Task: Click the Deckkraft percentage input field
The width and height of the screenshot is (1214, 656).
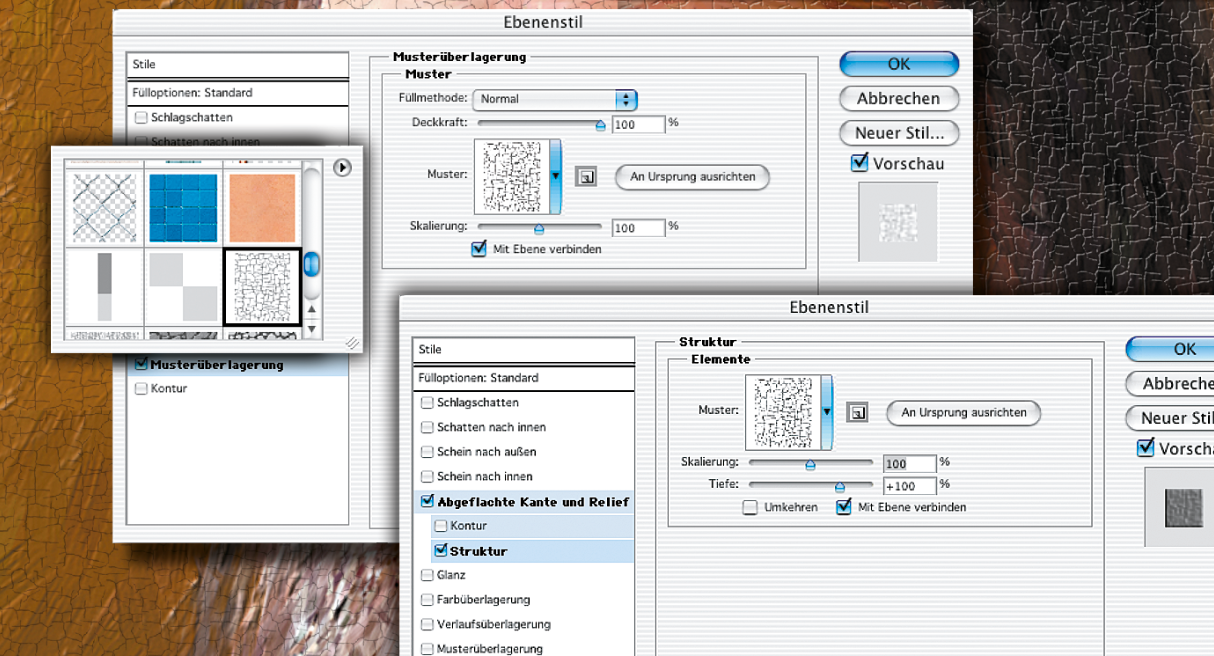Action: click(639, 124)
